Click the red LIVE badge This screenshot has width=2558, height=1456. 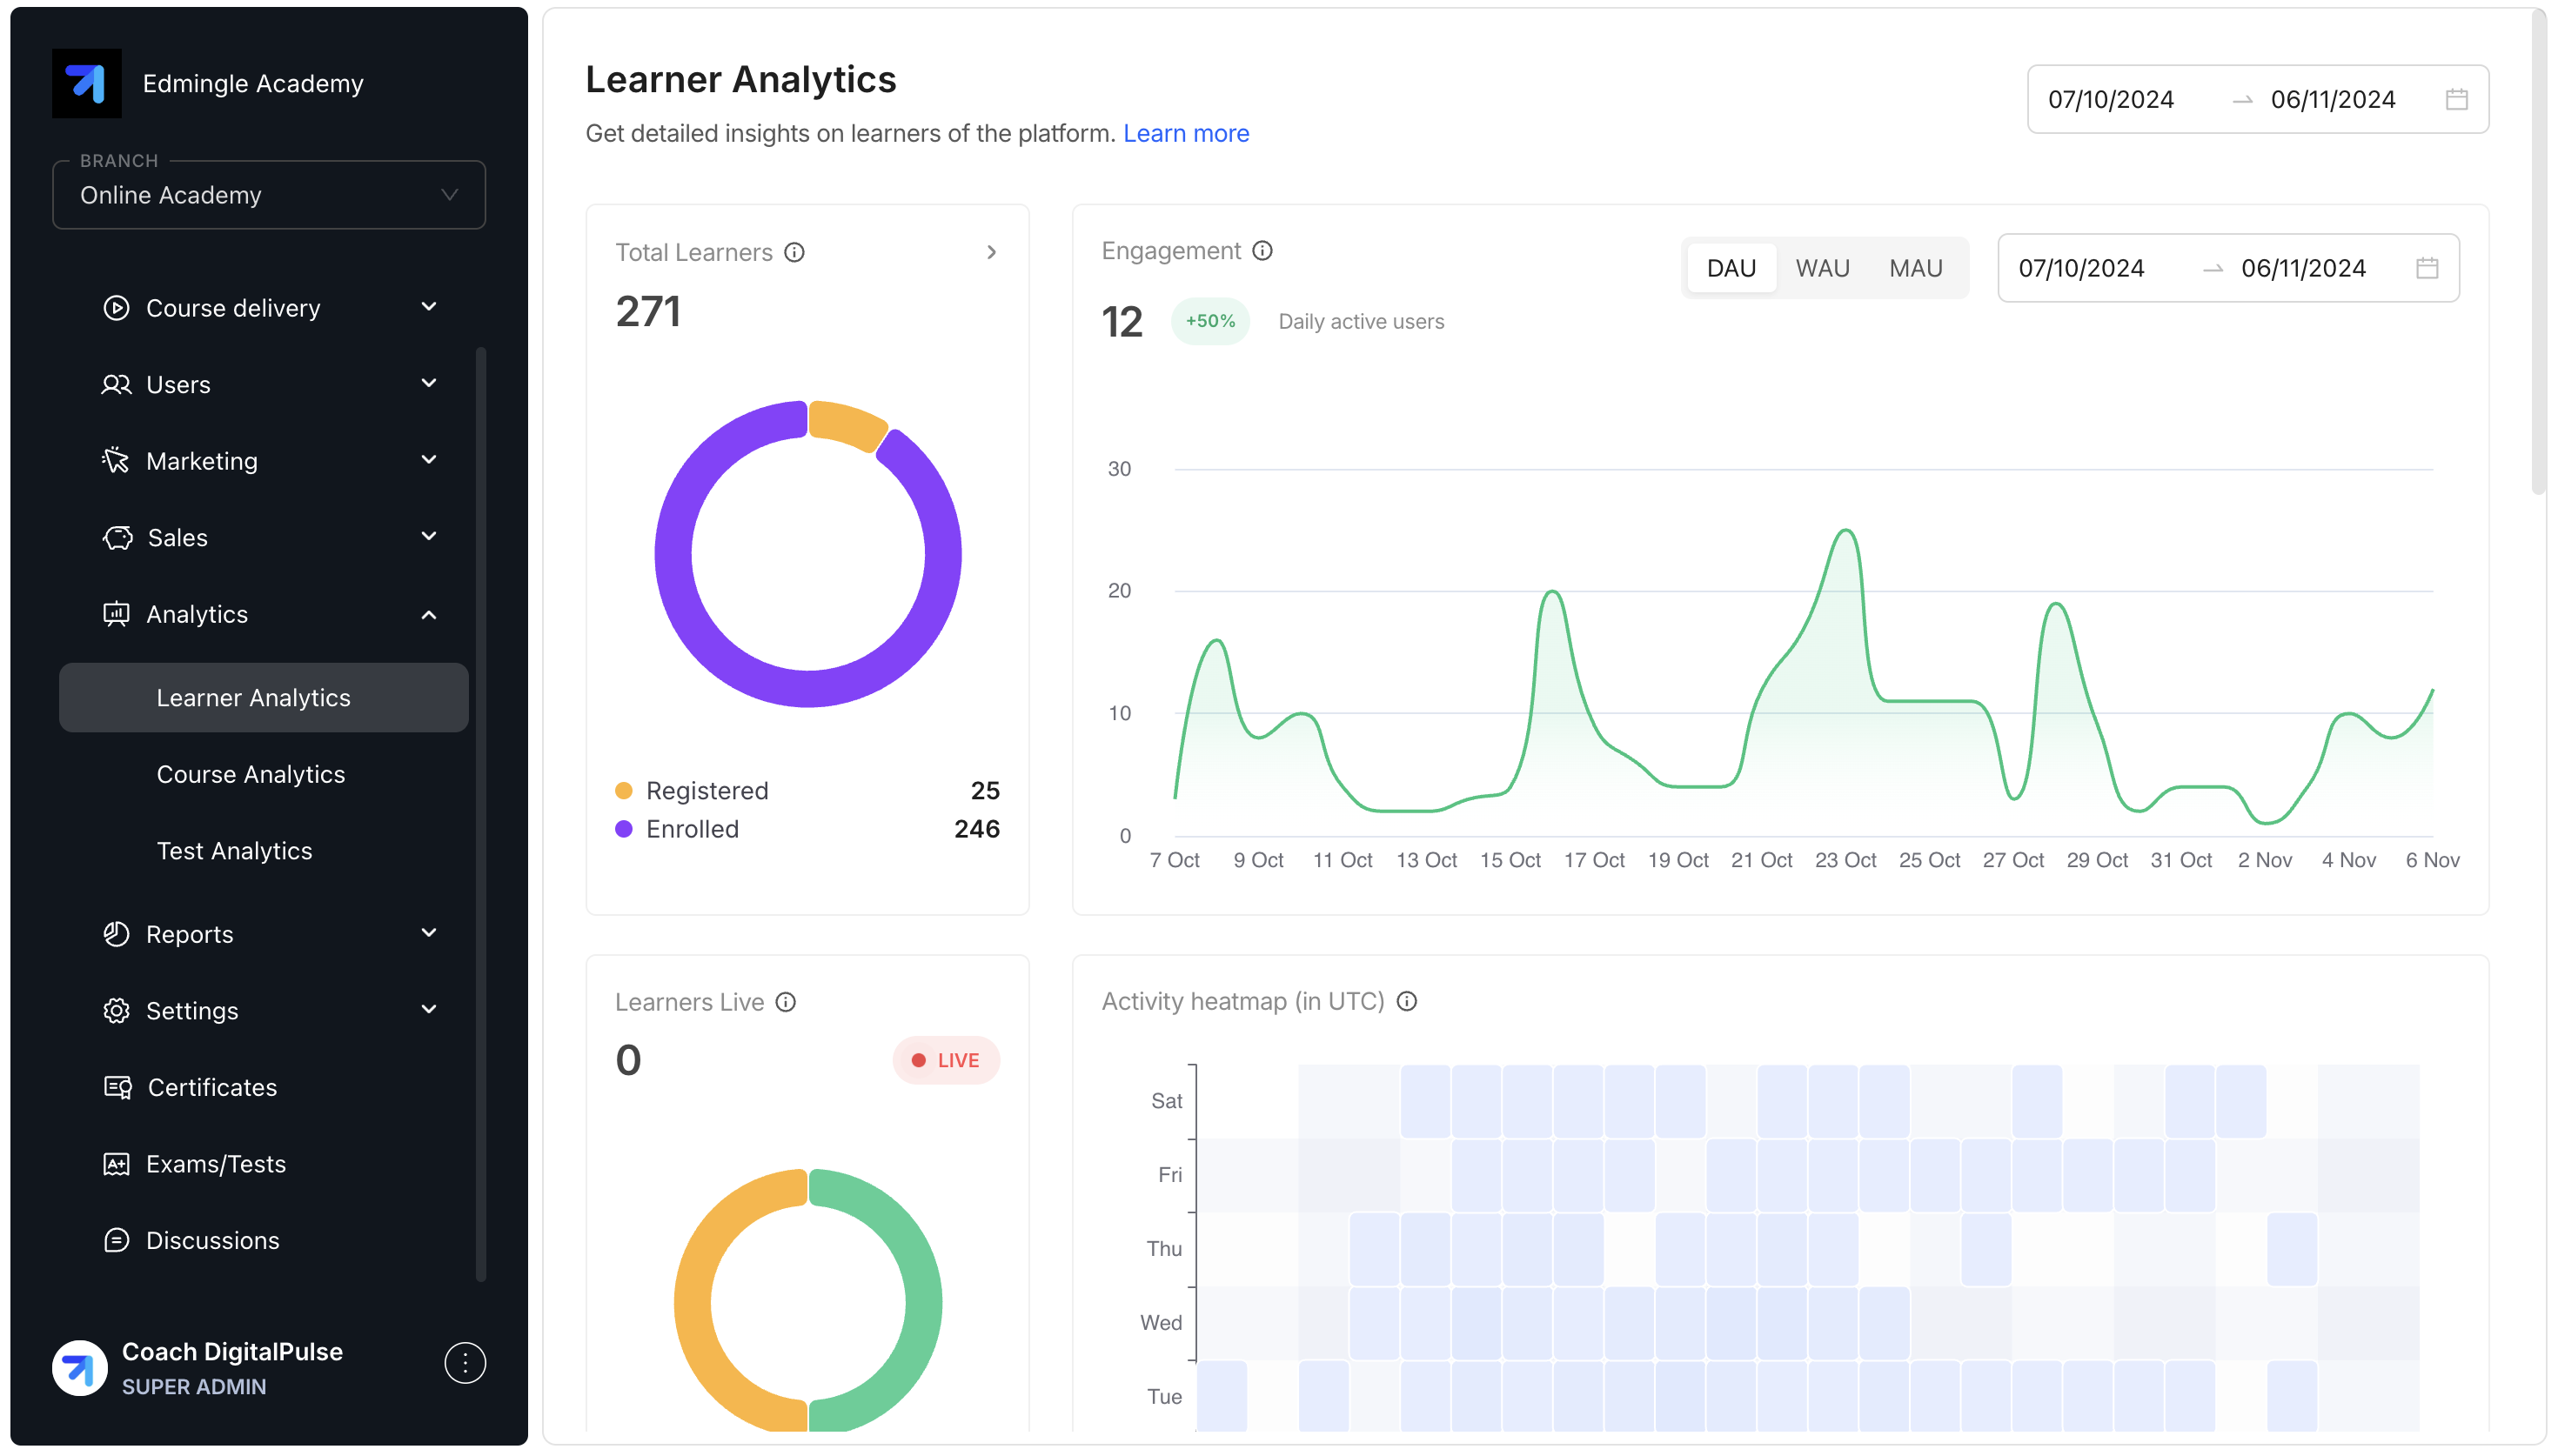[x=945, y=1060]
